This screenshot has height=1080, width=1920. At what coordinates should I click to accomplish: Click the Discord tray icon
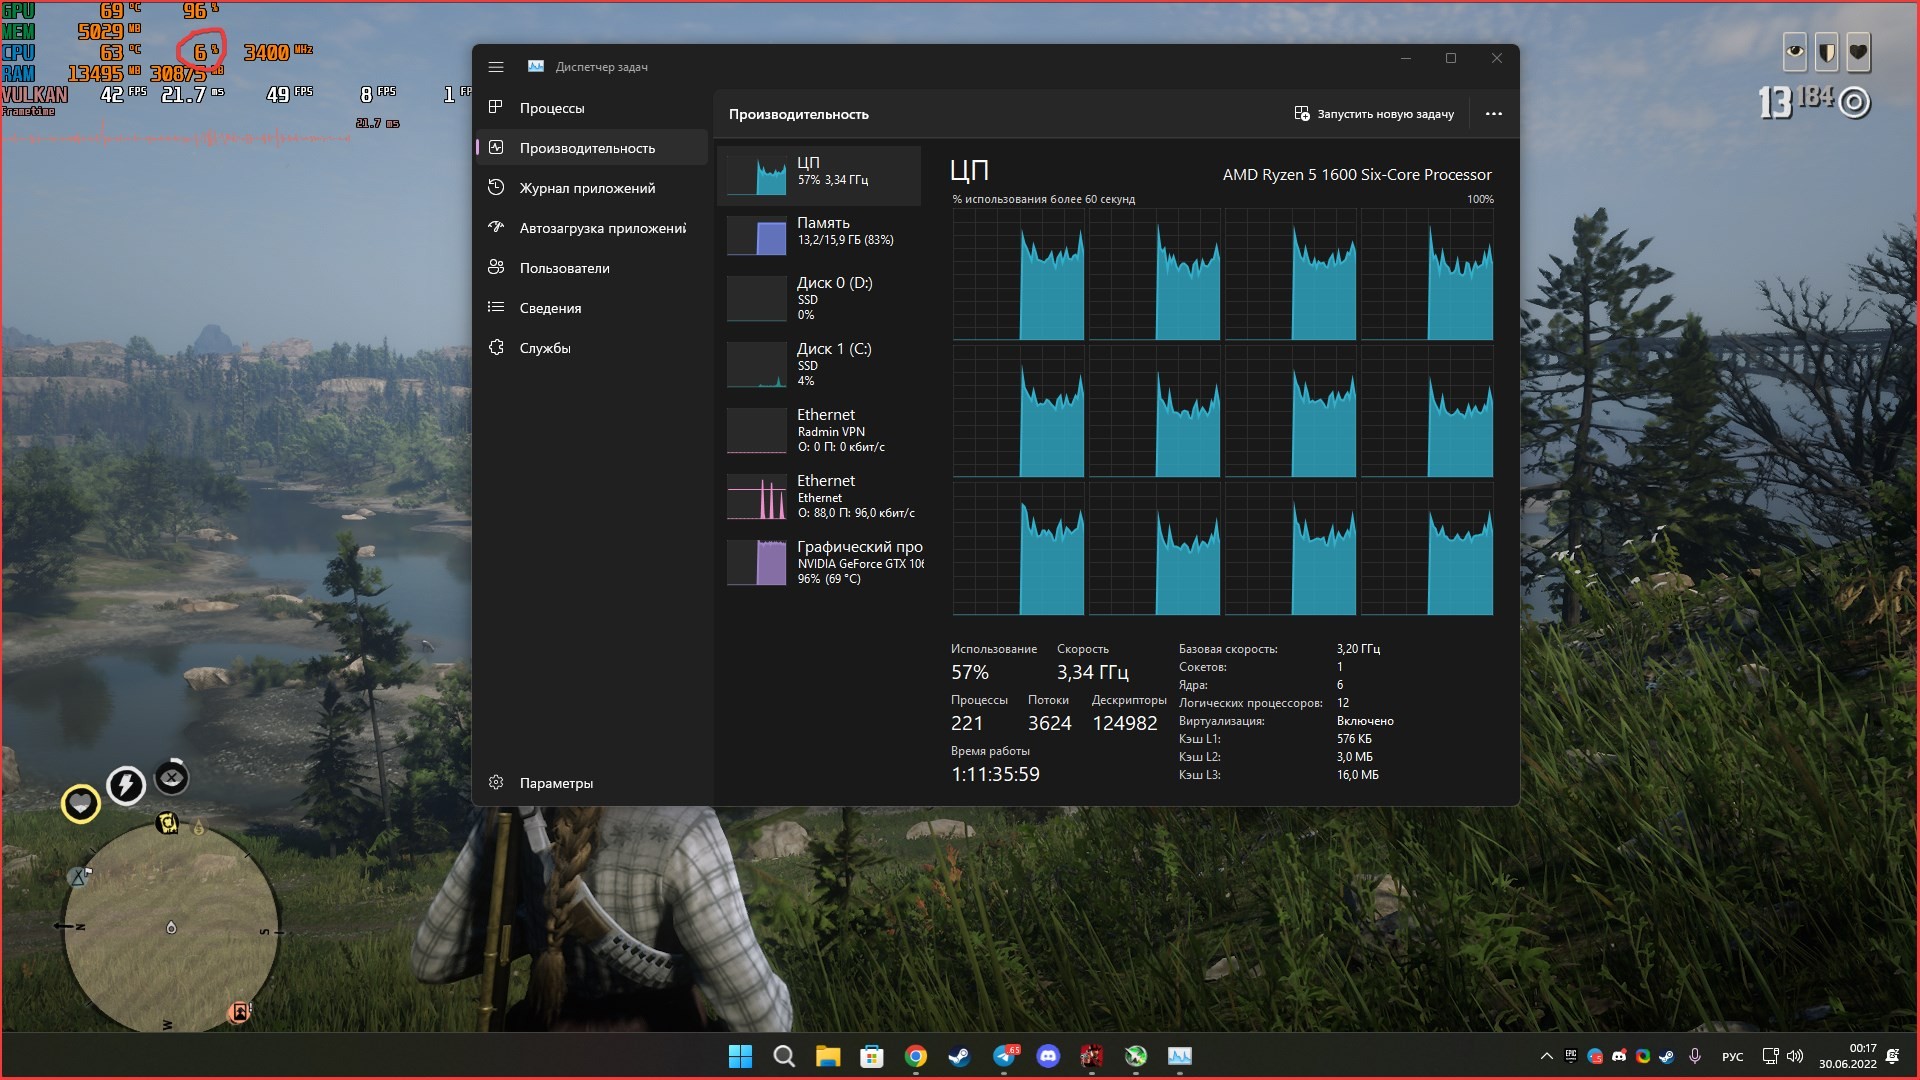1619,1056
